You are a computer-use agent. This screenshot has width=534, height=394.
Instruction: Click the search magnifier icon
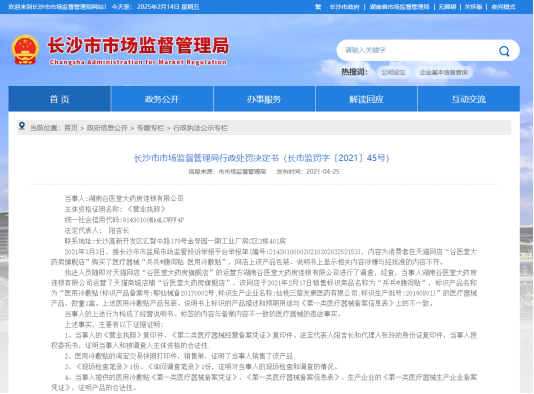tap(504, 51)
